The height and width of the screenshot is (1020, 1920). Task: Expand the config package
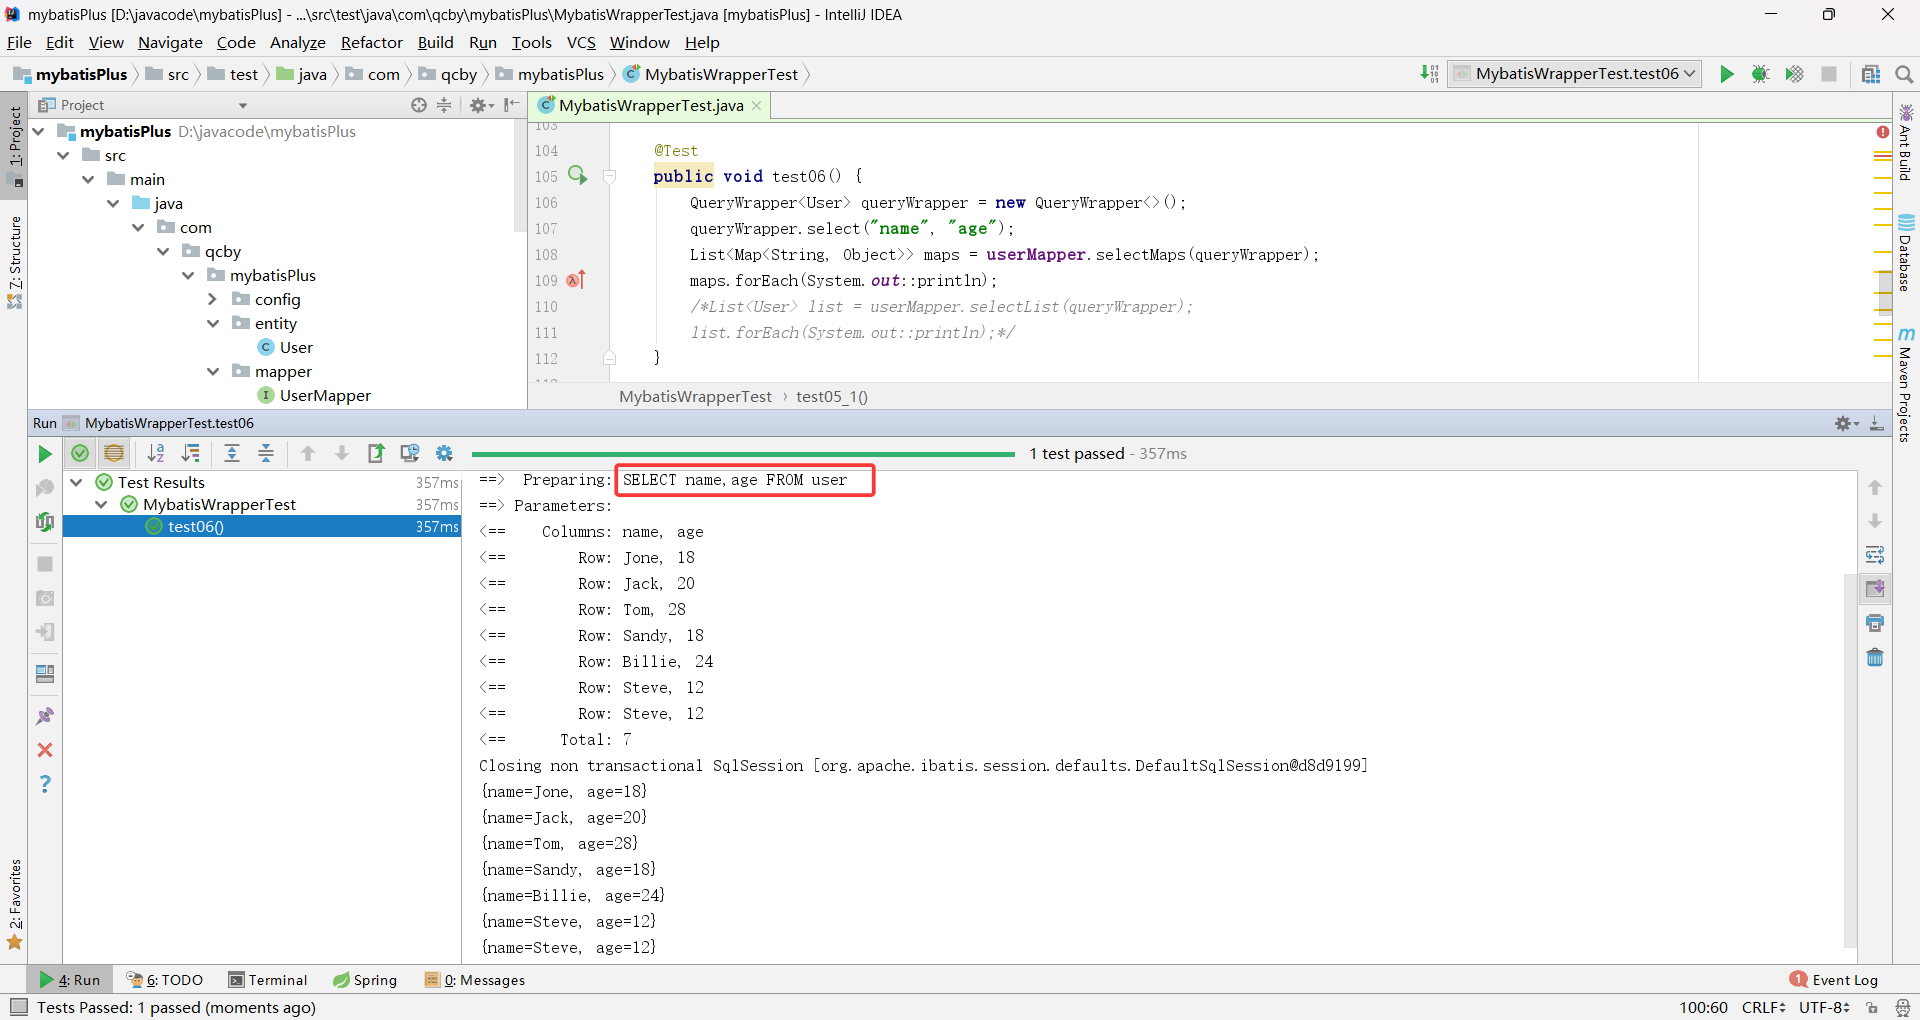[212, 299]
